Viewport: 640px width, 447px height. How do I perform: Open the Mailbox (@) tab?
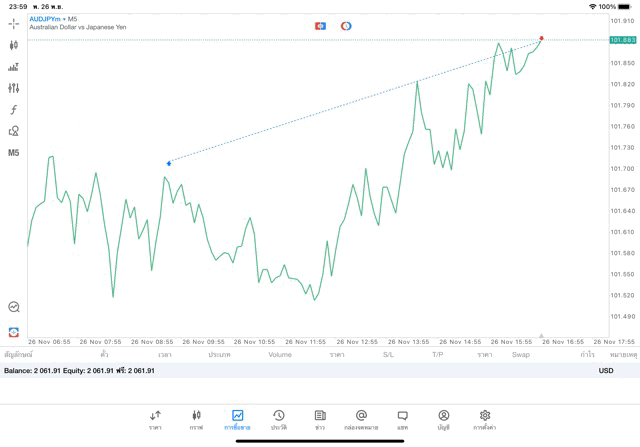tap(361, 419)
